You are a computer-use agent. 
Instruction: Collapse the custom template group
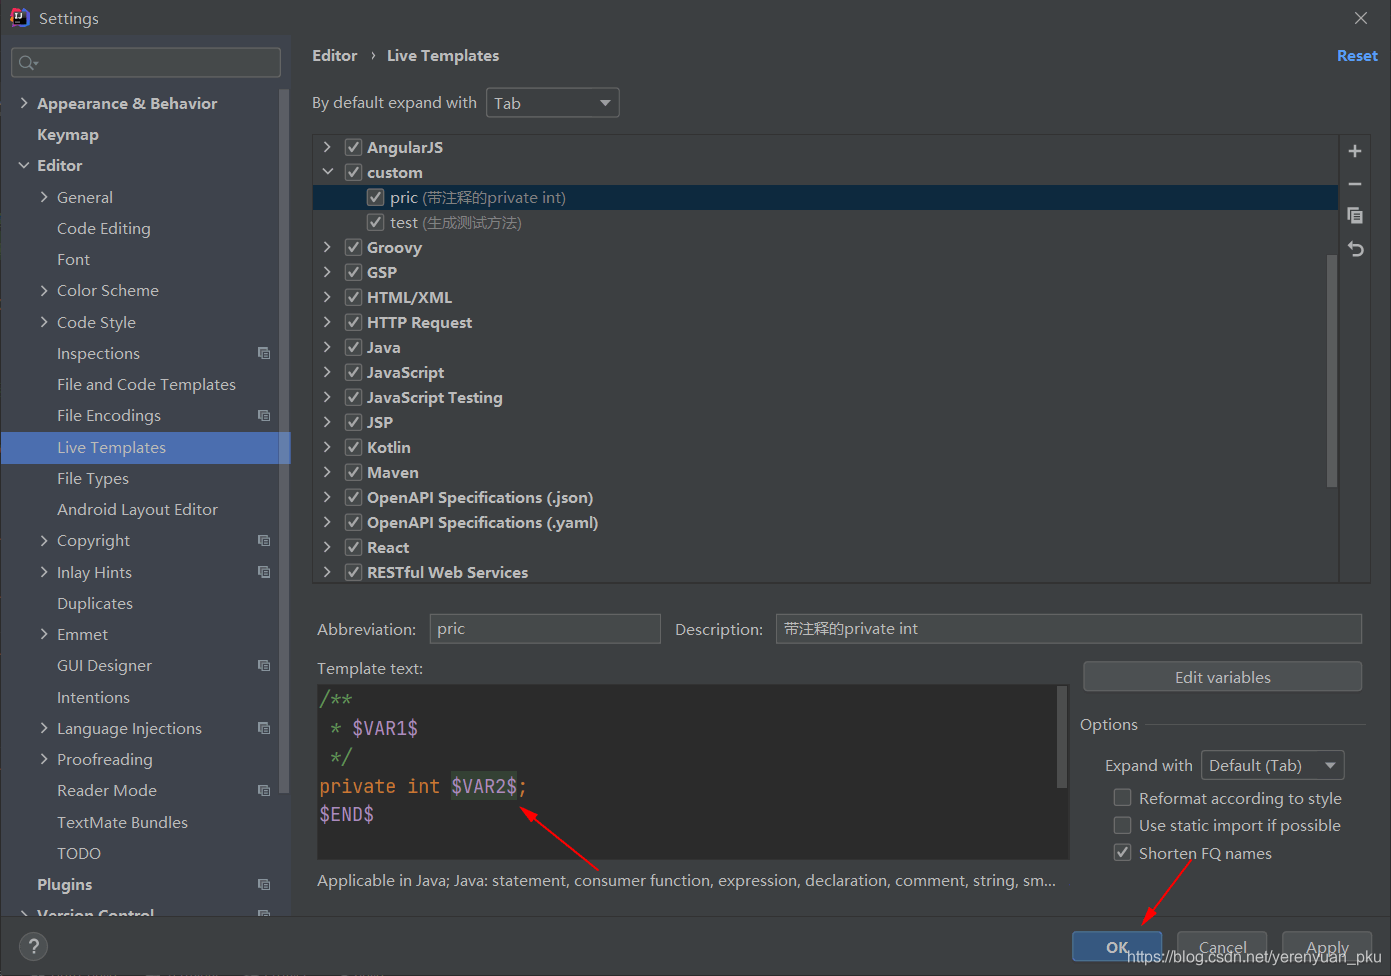(327, 172)
